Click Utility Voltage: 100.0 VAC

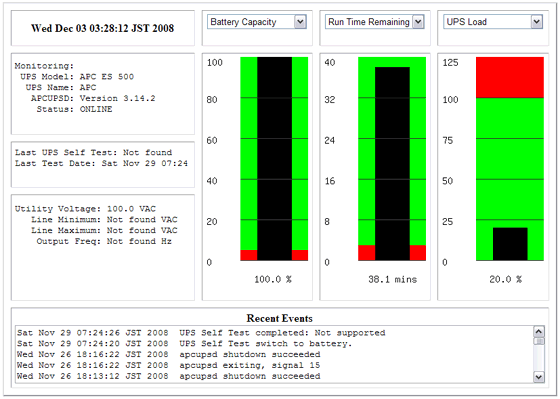[85, 209]
